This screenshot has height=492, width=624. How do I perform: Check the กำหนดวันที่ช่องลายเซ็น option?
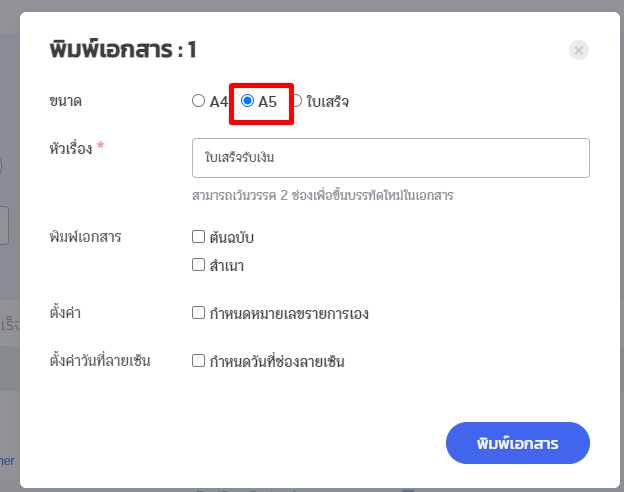pos(199,361)
